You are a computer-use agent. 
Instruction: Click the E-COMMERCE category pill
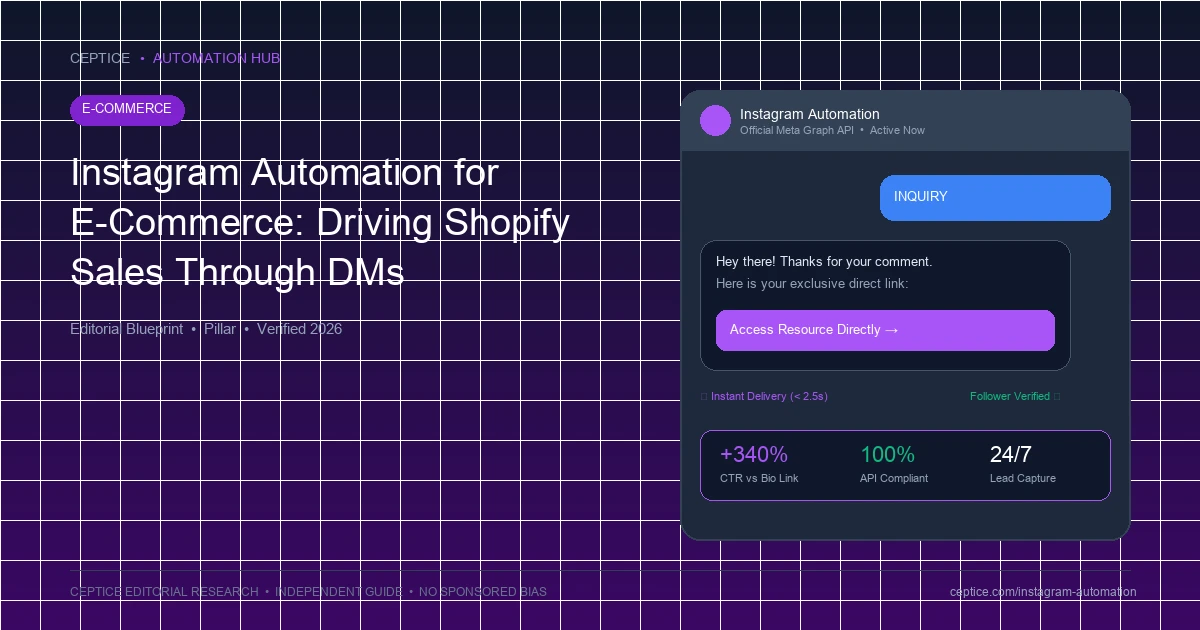(127, 110)
